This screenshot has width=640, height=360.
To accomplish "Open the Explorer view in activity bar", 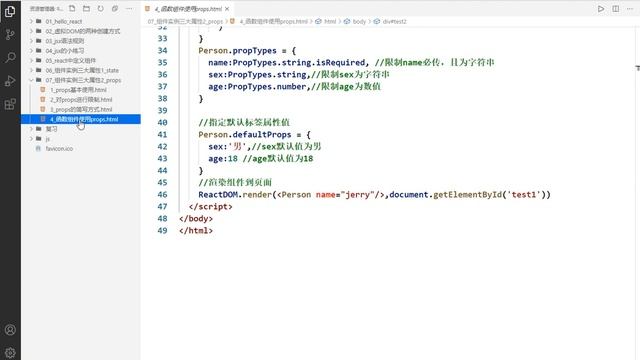I will pyautogui.click(x=10, y=11).
